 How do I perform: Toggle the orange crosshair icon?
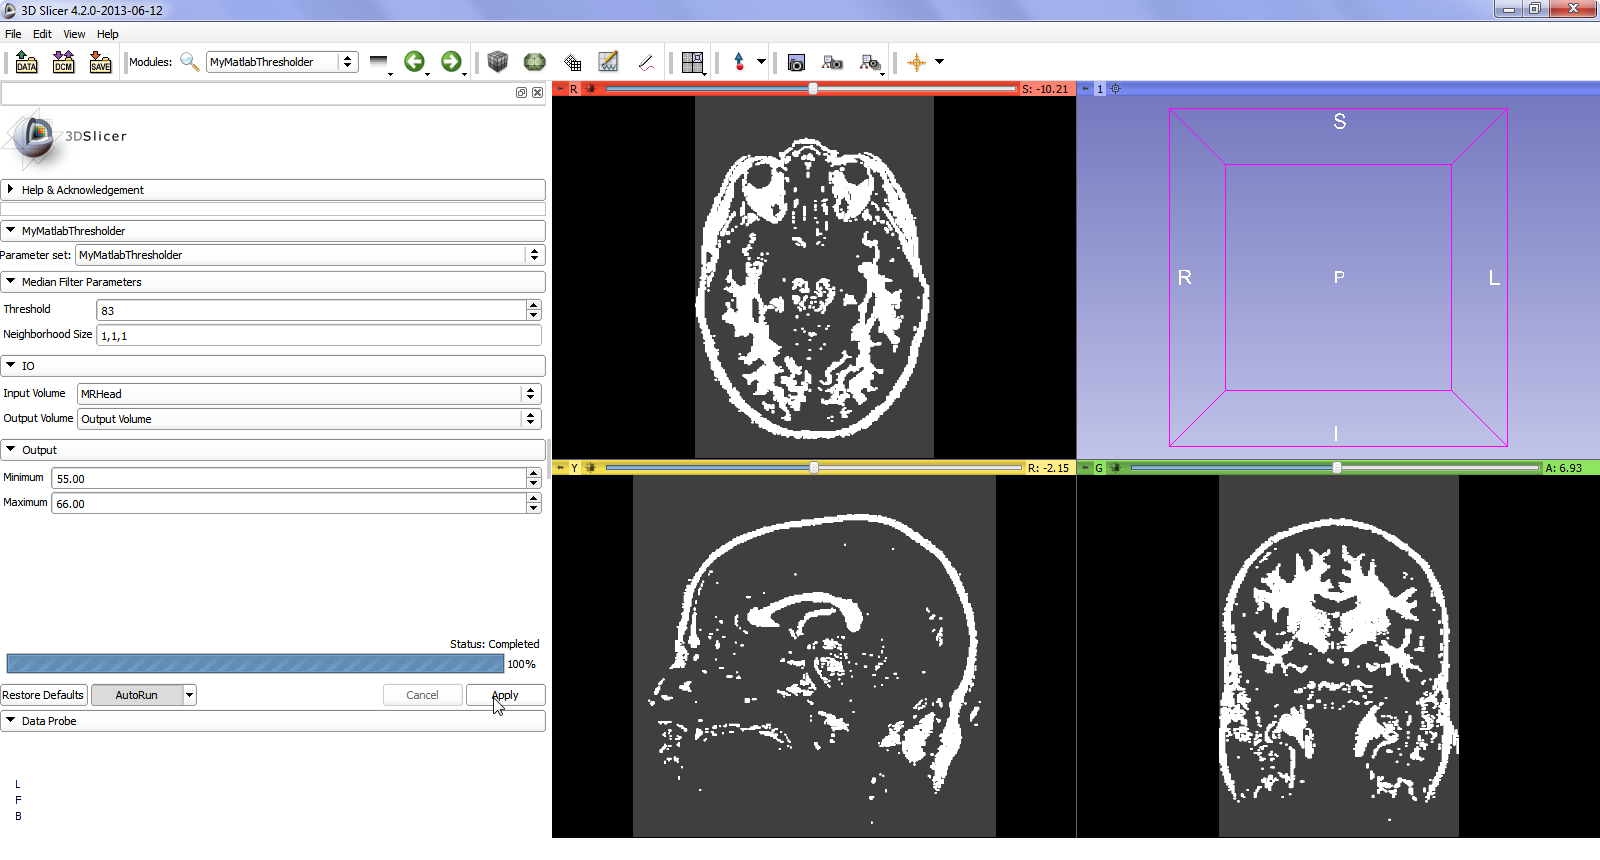coord(916,62)
